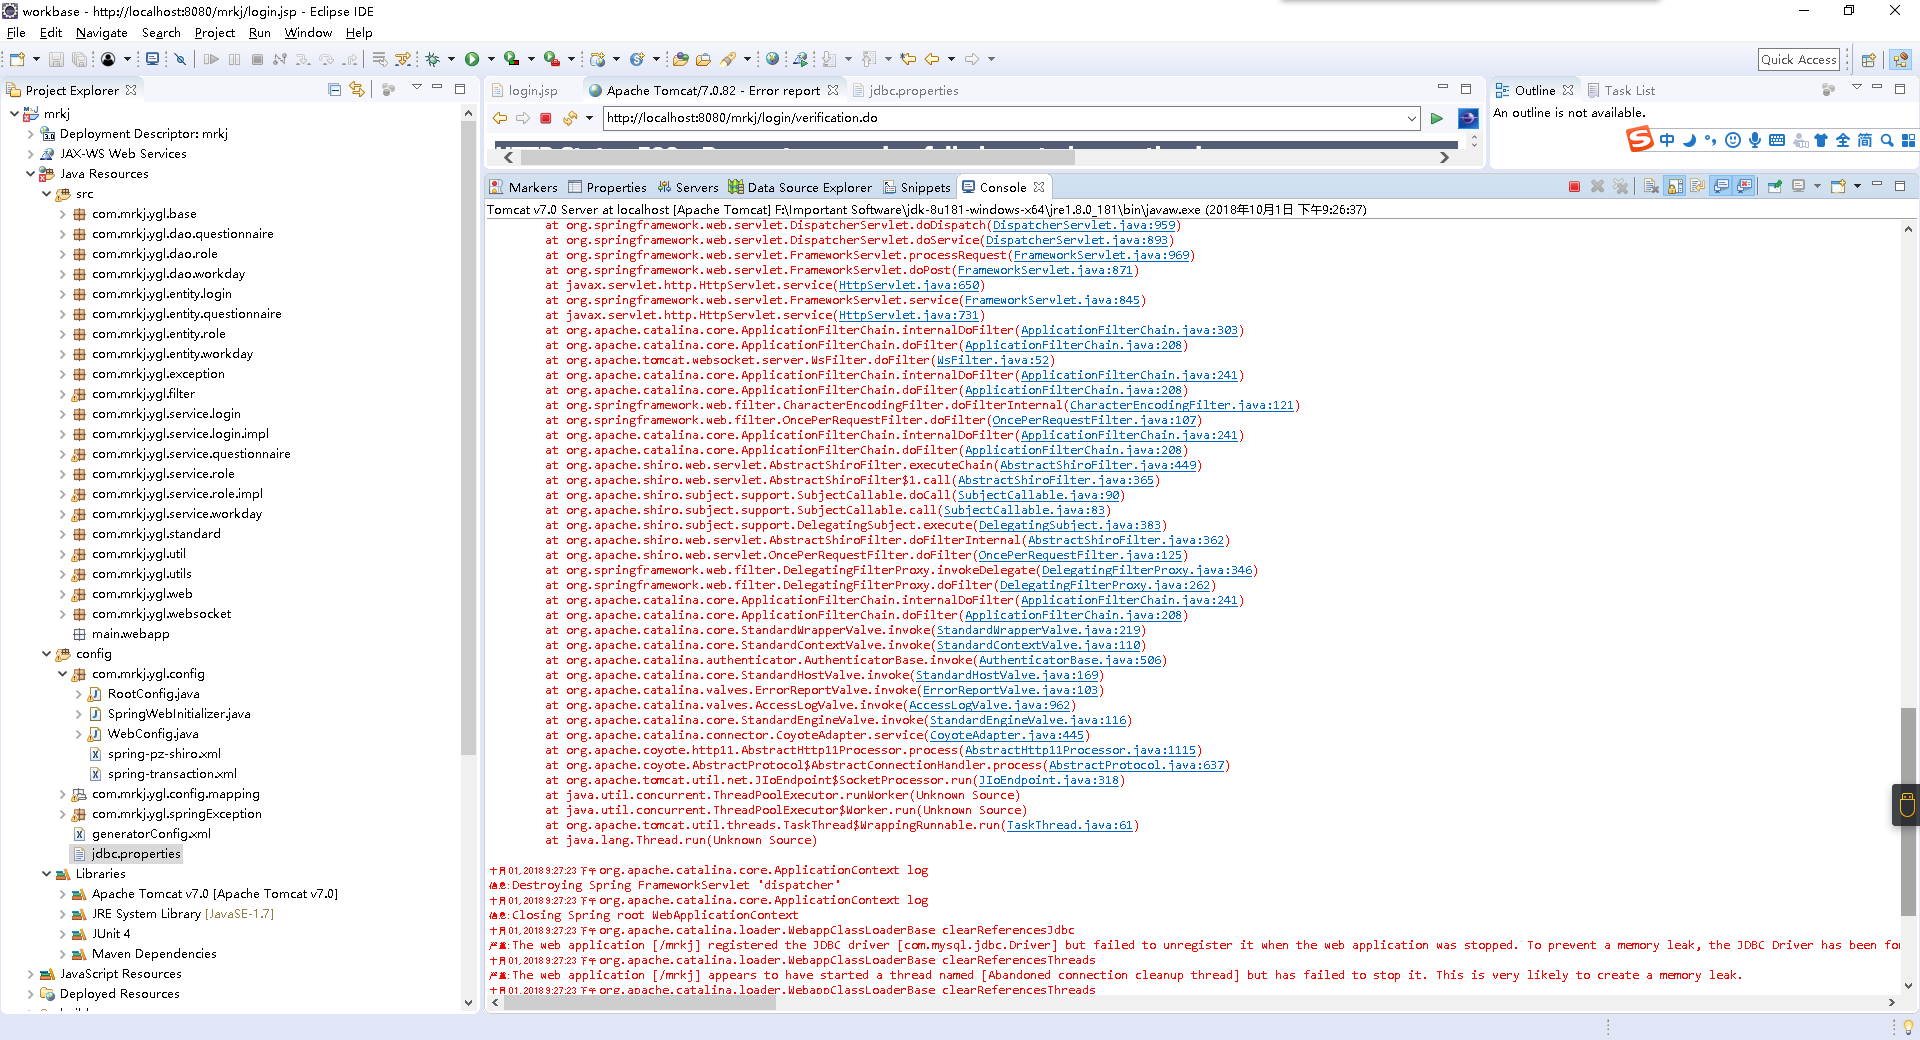Click the Sogou microphone voice input icon
Viewport: 1920px width, 1040px height.
(1755, 140)
